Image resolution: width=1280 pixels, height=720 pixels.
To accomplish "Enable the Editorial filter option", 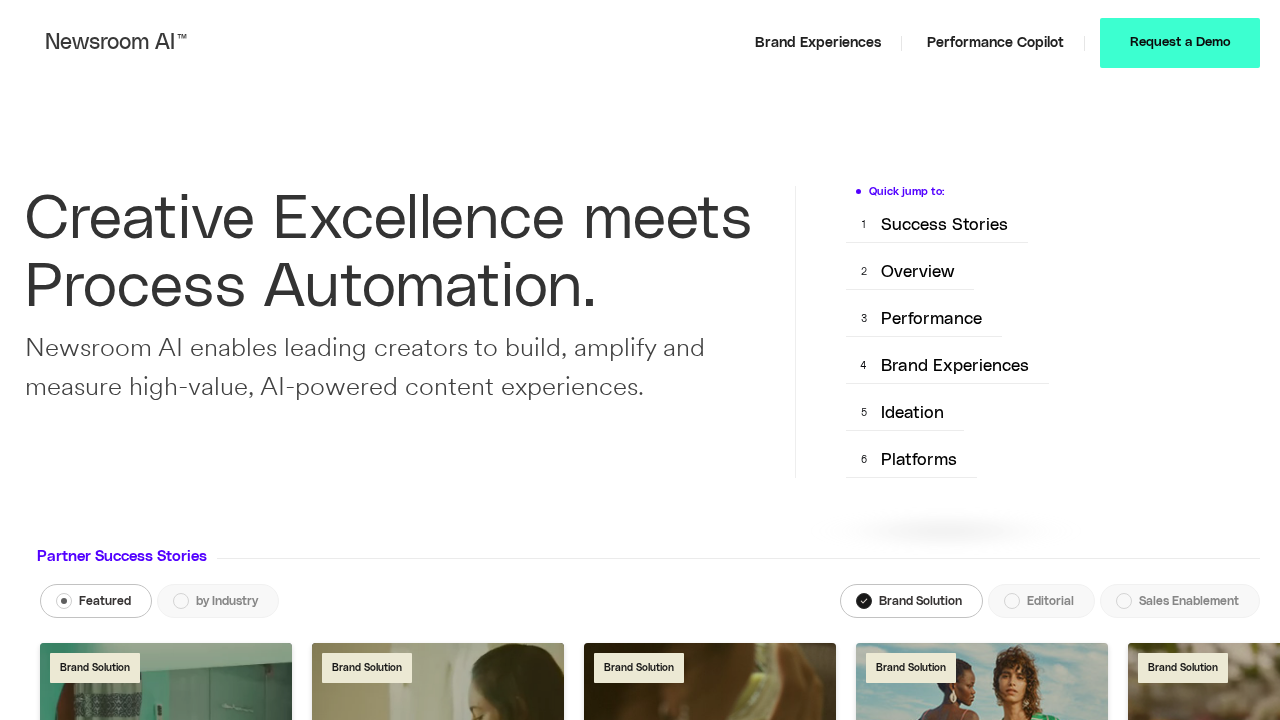I will pos(1040,601).
